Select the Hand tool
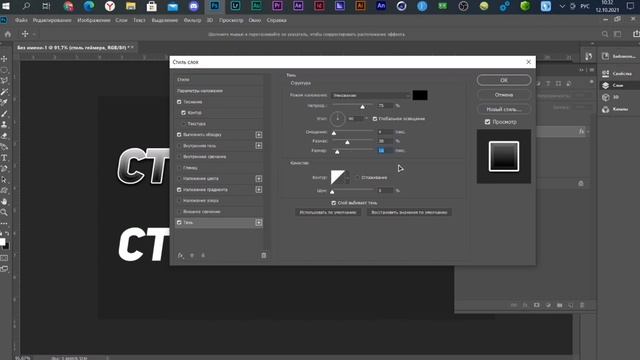Image resolution: width=640 pixels, height=360 pixels. pos(4,202)
